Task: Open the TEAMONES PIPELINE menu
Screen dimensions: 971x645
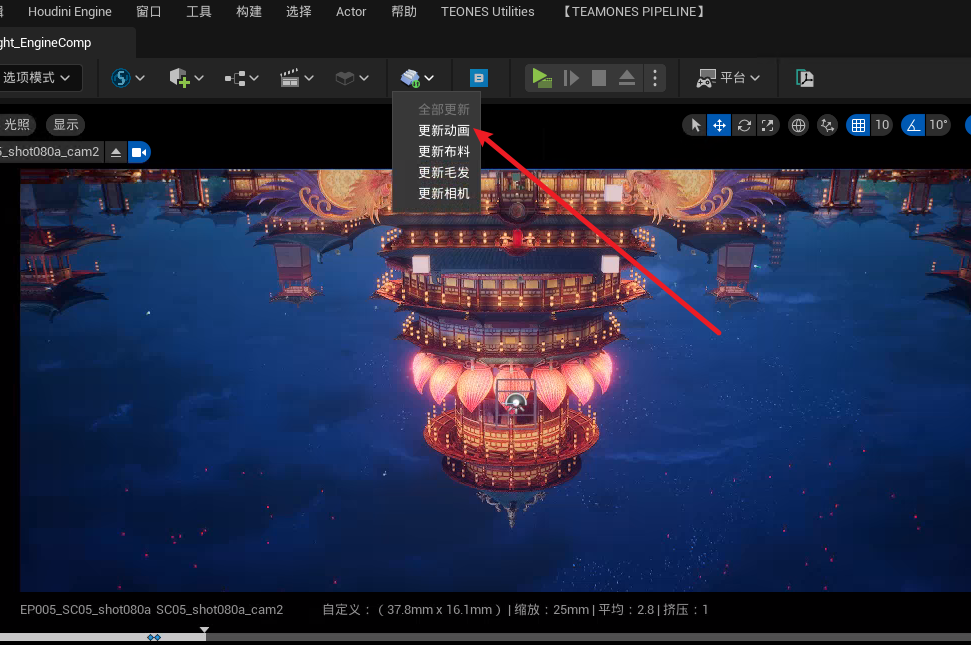Action: click(633, 12)
